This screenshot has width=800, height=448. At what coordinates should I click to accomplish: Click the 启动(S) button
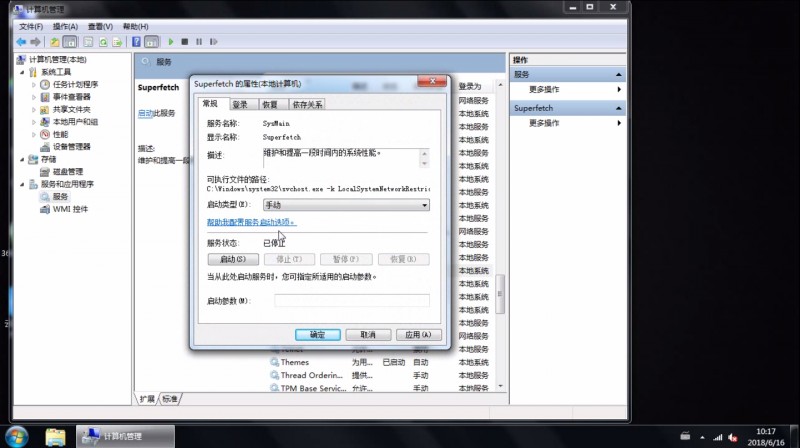point(233,259)
